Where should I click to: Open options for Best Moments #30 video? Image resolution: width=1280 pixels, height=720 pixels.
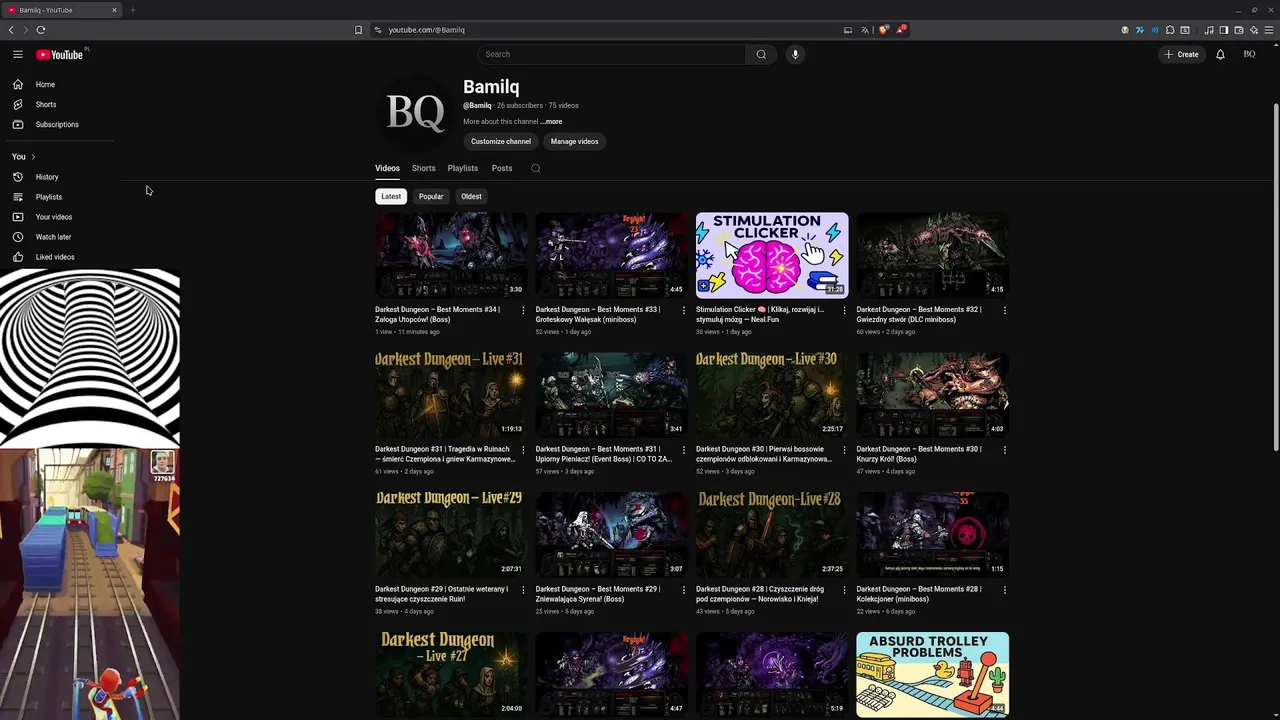tap(1005, 450)
